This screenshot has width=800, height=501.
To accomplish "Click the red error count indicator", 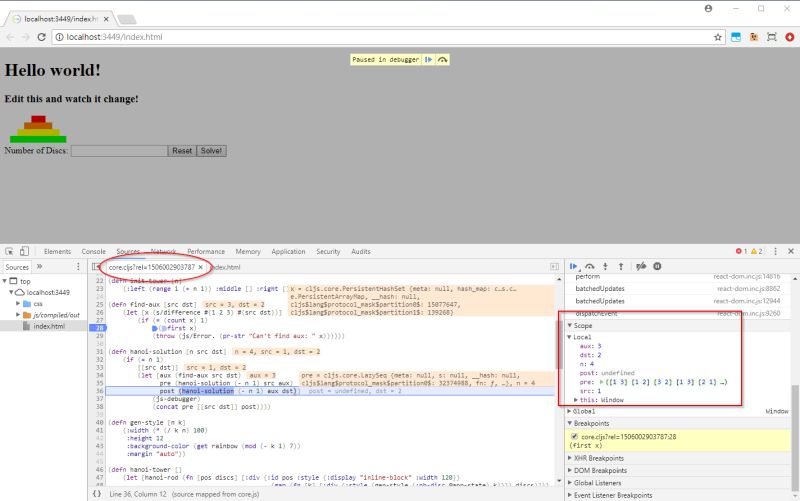I will [x=741, y=251].
